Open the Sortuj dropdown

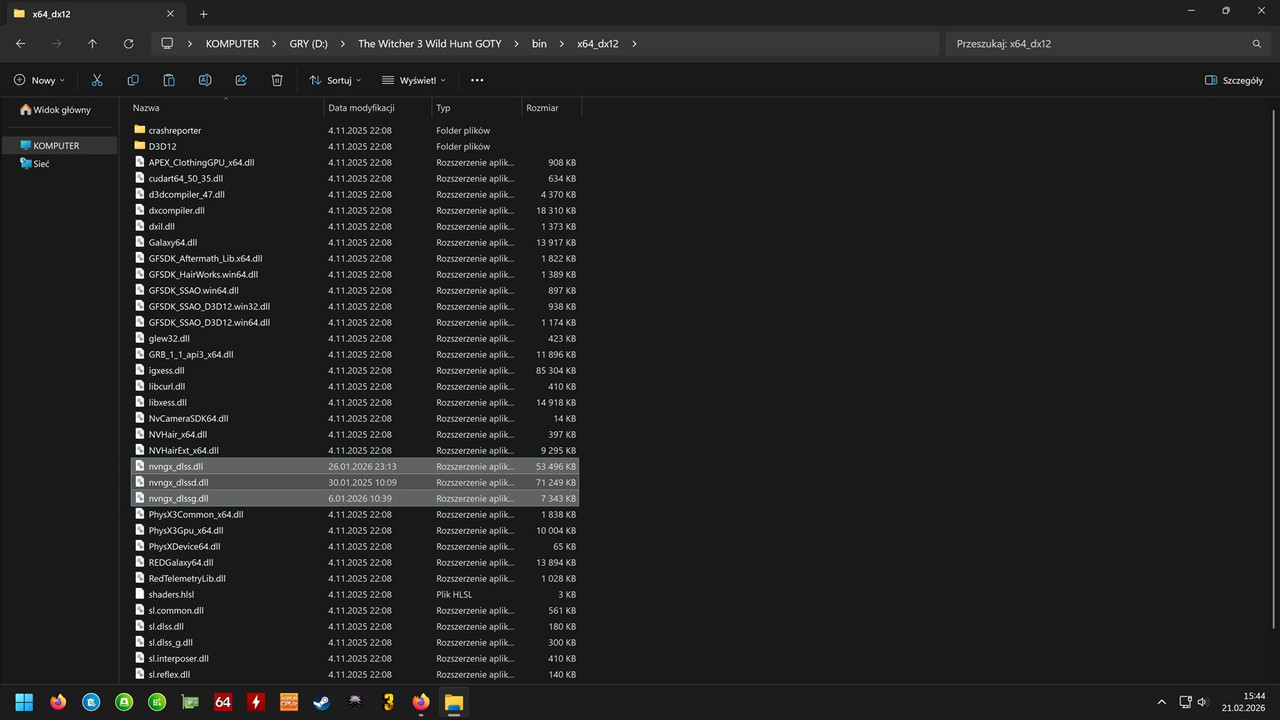[335, 80]
